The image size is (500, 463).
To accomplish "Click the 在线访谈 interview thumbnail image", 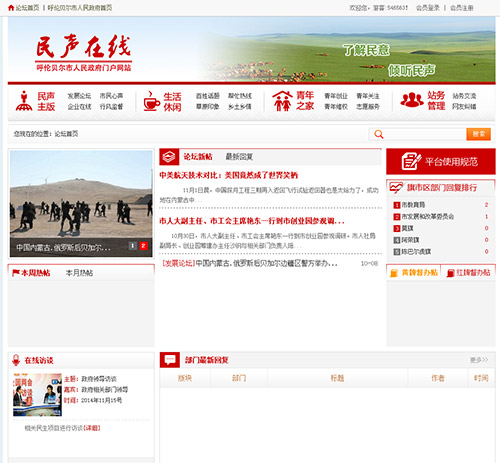I will coord(37,395).
